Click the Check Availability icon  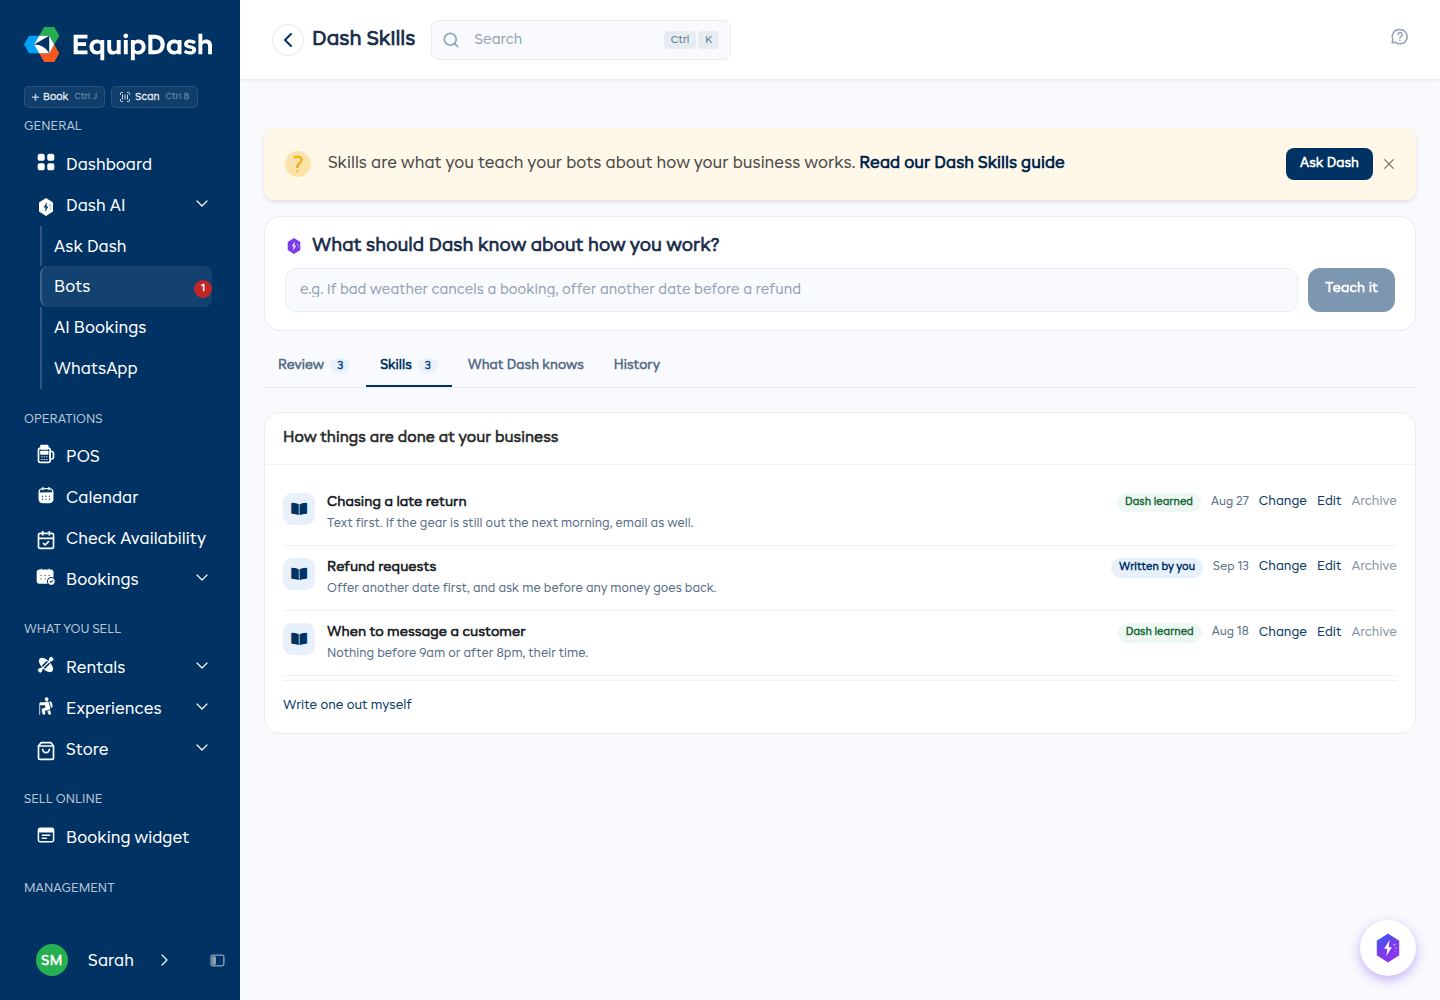[x=46, y=539]
